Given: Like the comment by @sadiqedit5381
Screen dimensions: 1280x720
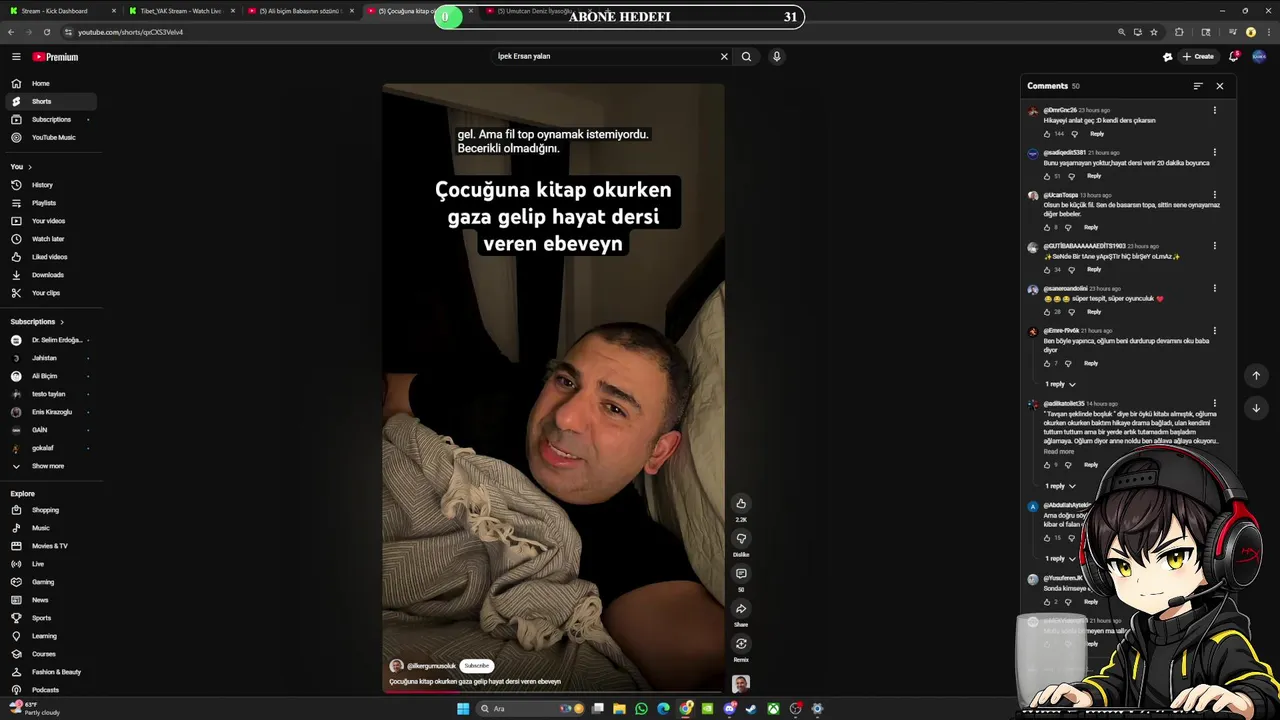Looking at the screenshot, I should click(1047, 176).
